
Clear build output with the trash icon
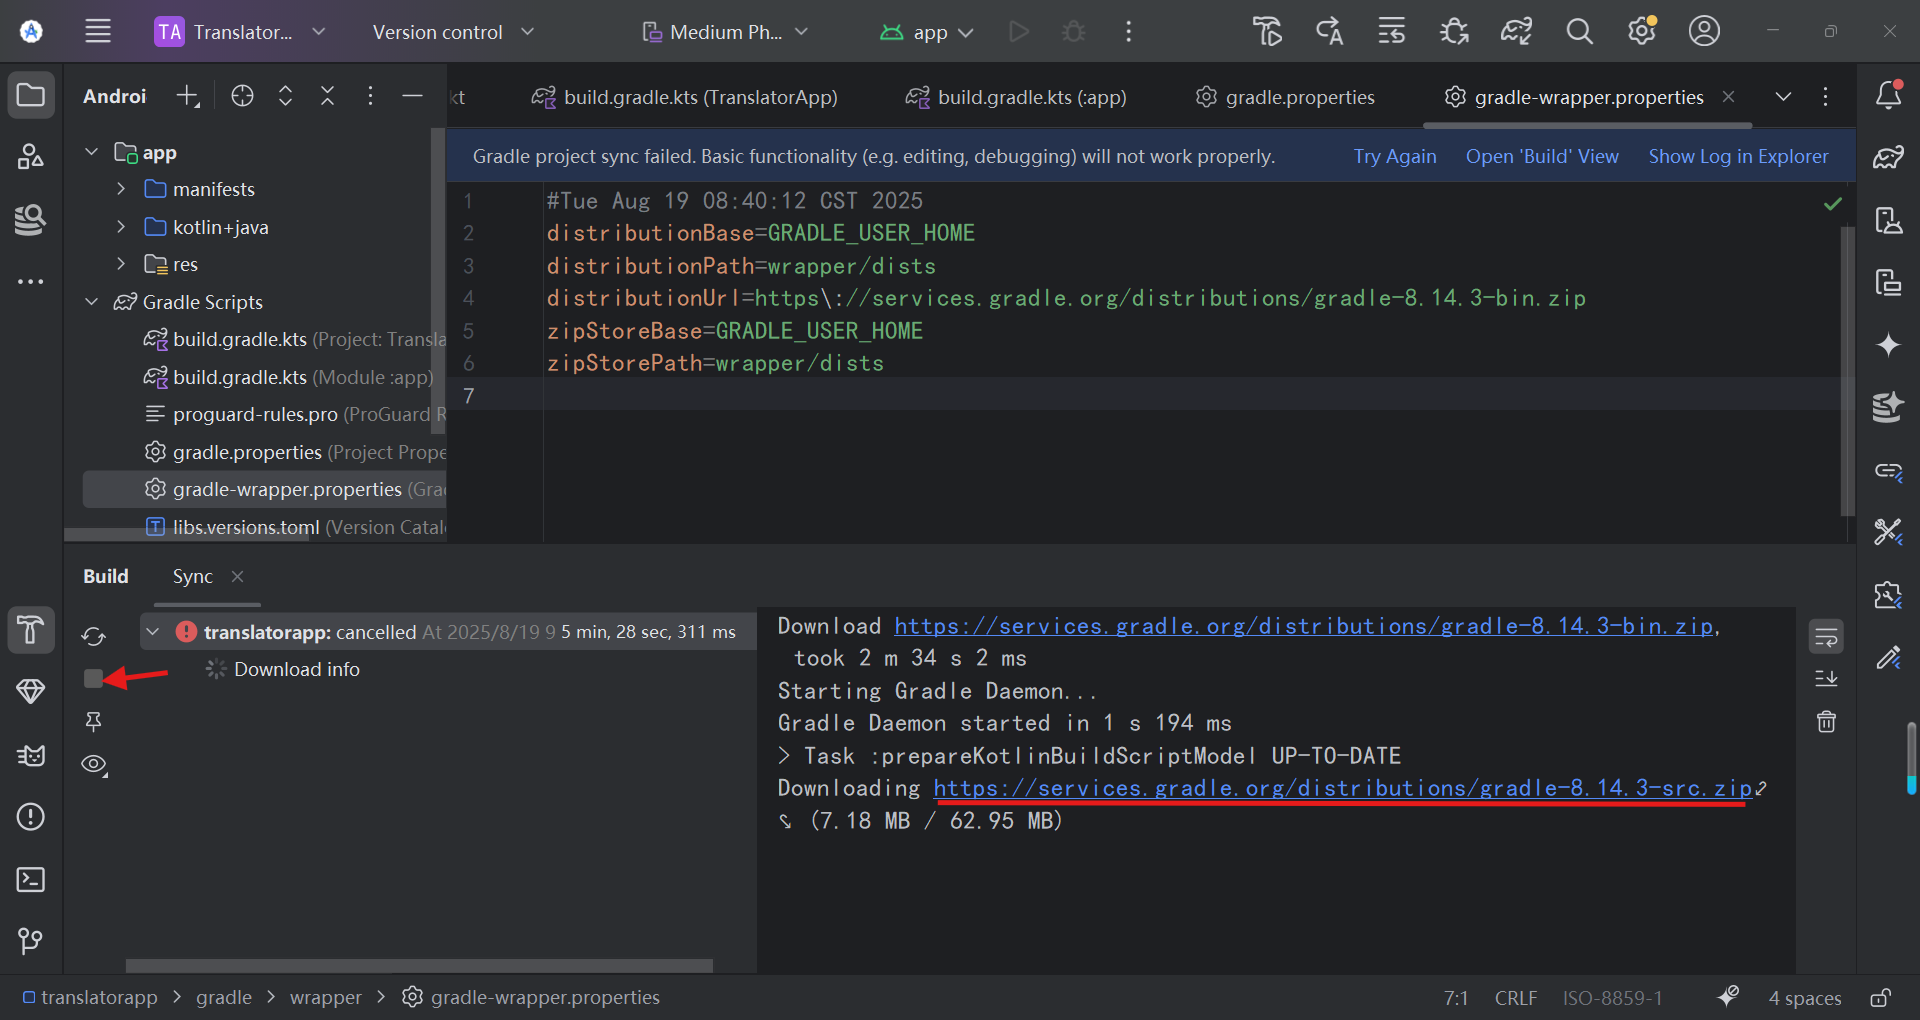pyautogui.click(x=1826, y=722)
